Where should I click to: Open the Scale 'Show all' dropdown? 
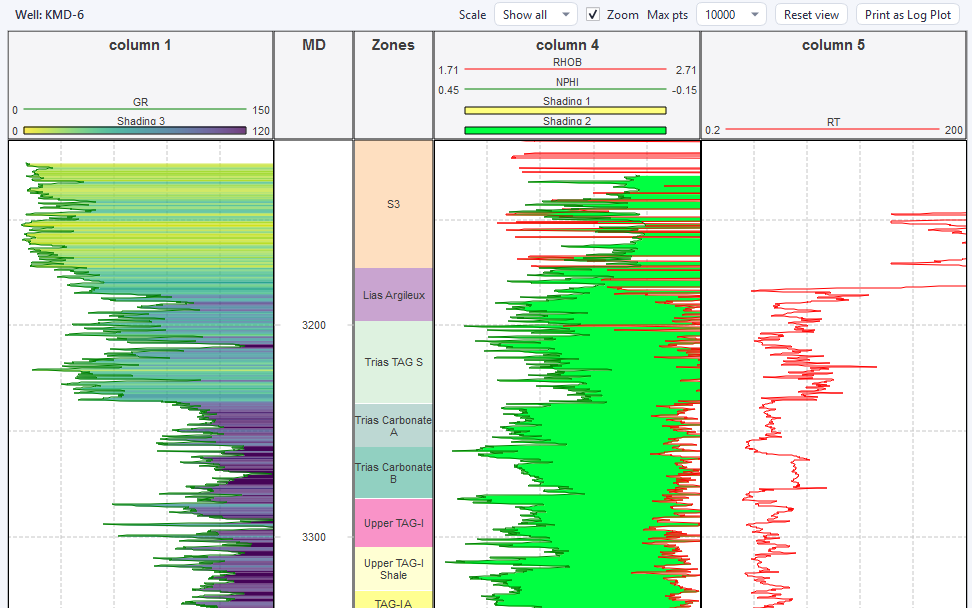pyautogui.click(x=535, y=14)
